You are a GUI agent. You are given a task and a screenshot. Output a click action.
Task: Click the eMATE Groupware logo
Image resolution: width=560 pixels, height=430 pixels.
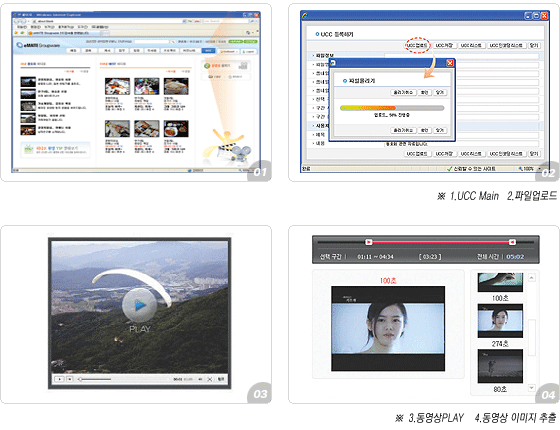click(x=38, y=45)
